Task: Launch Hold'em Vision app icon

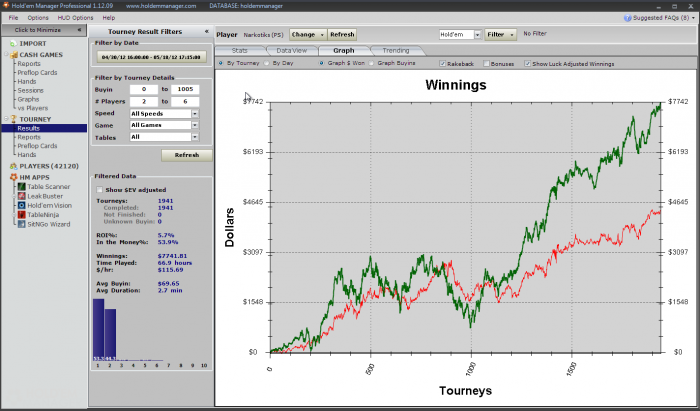Action: point(21,205)
